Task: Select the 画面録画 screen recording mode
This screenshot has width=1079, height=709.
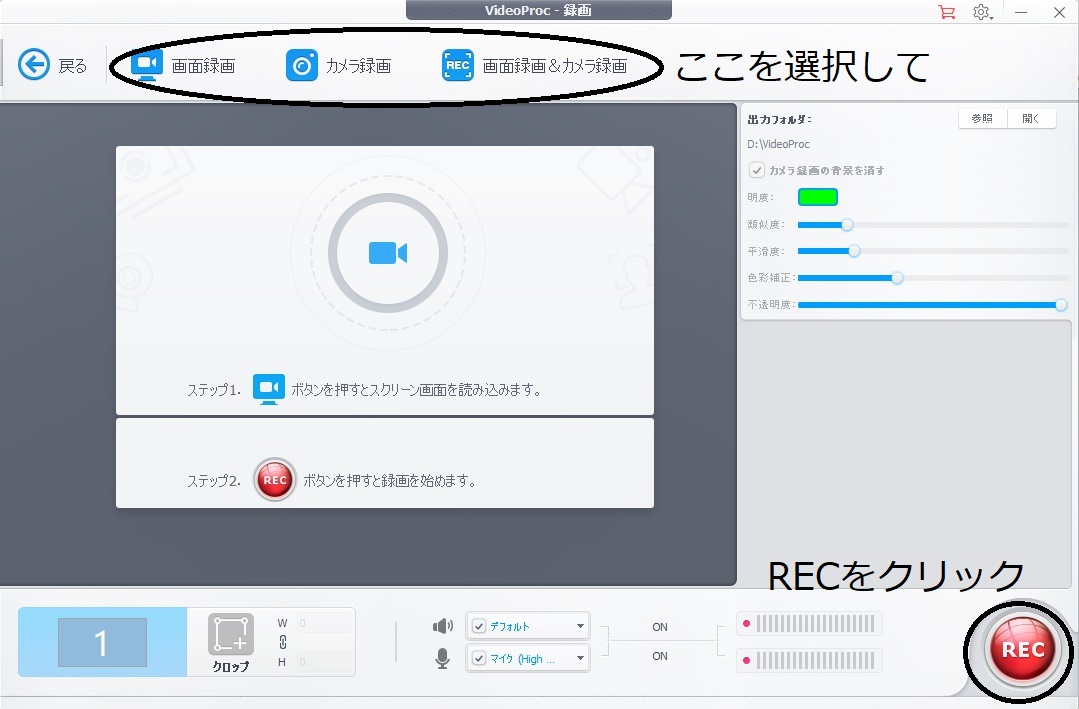Action: coord(183,65)
